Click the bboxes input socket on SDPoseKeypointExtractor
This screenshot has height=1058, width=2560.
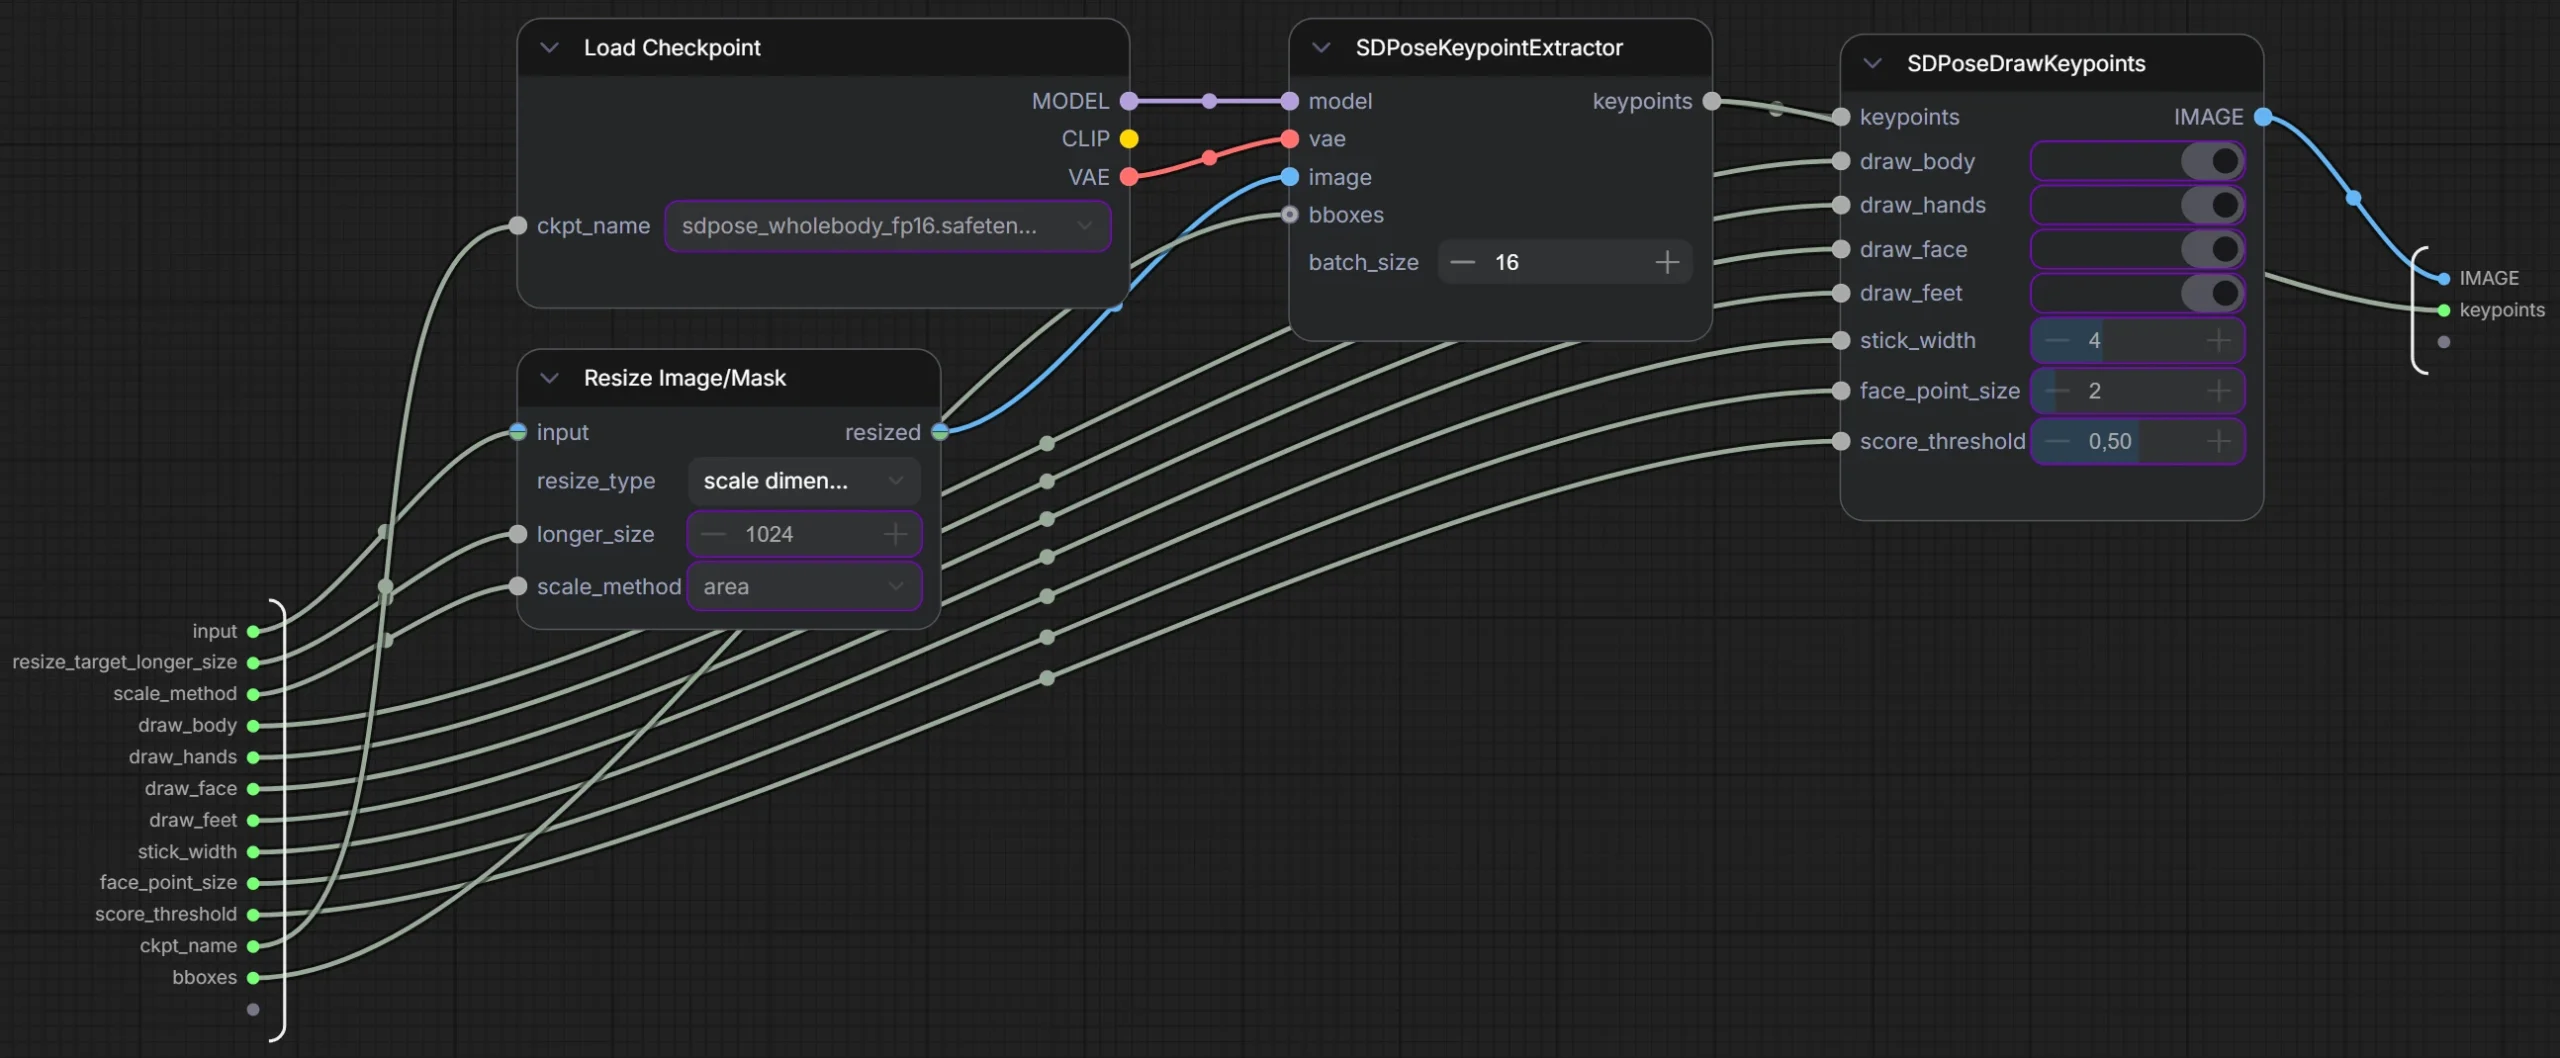click(1290, 215)
